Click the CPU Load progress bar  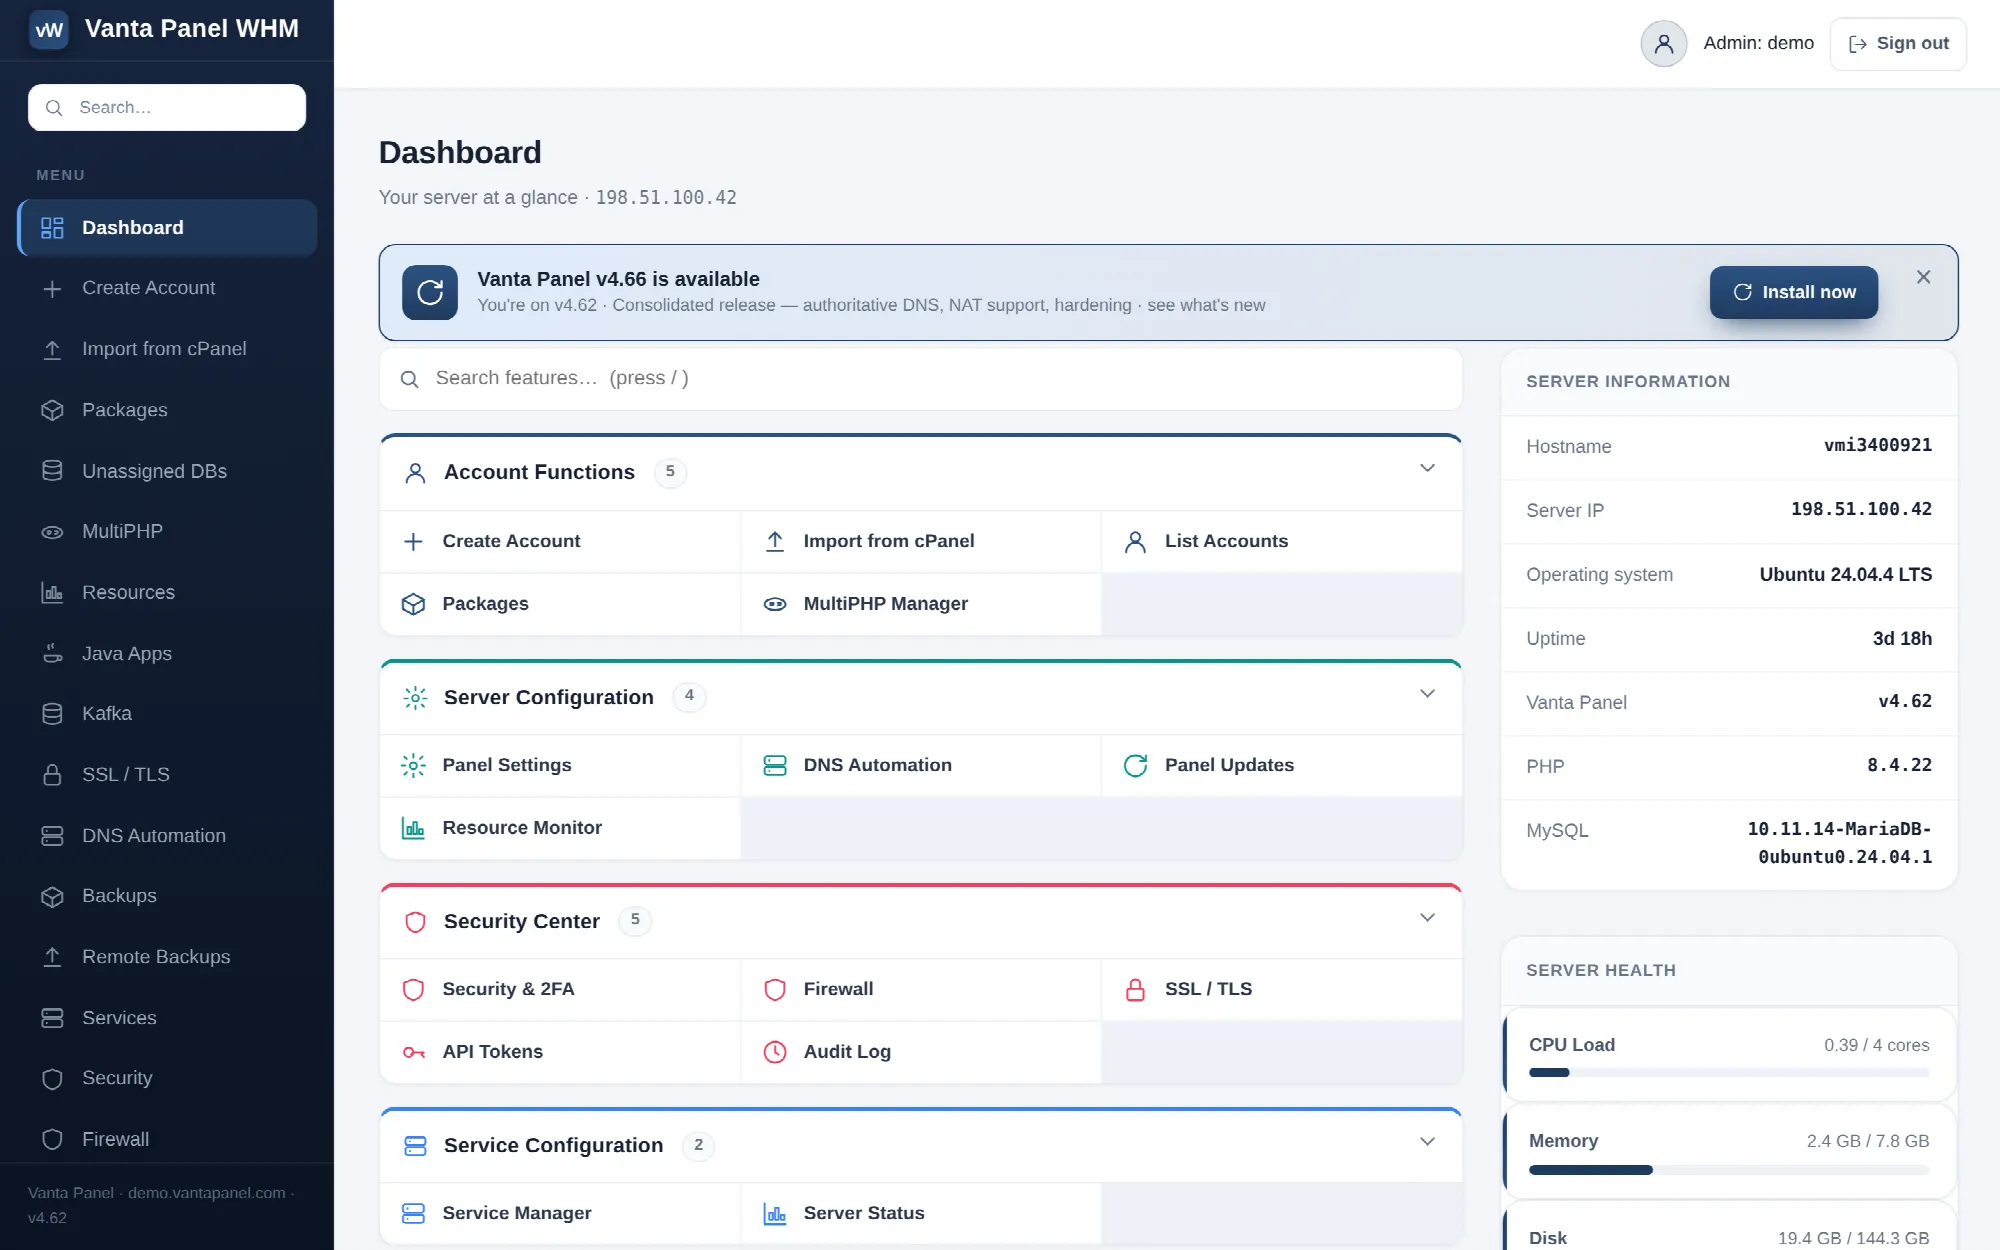[x=1729, y=1073]
